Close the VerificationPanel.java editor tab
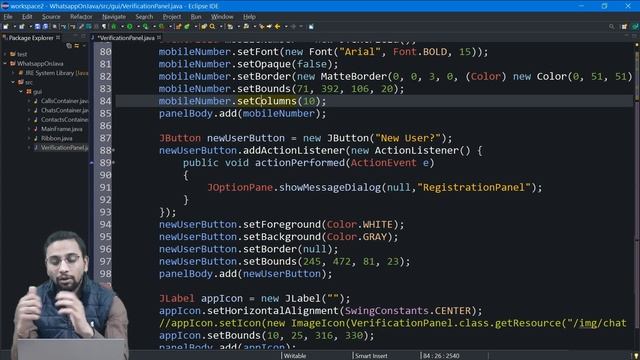Image resolution: width=640 pixels, height=360 pixels. point(159,38)
